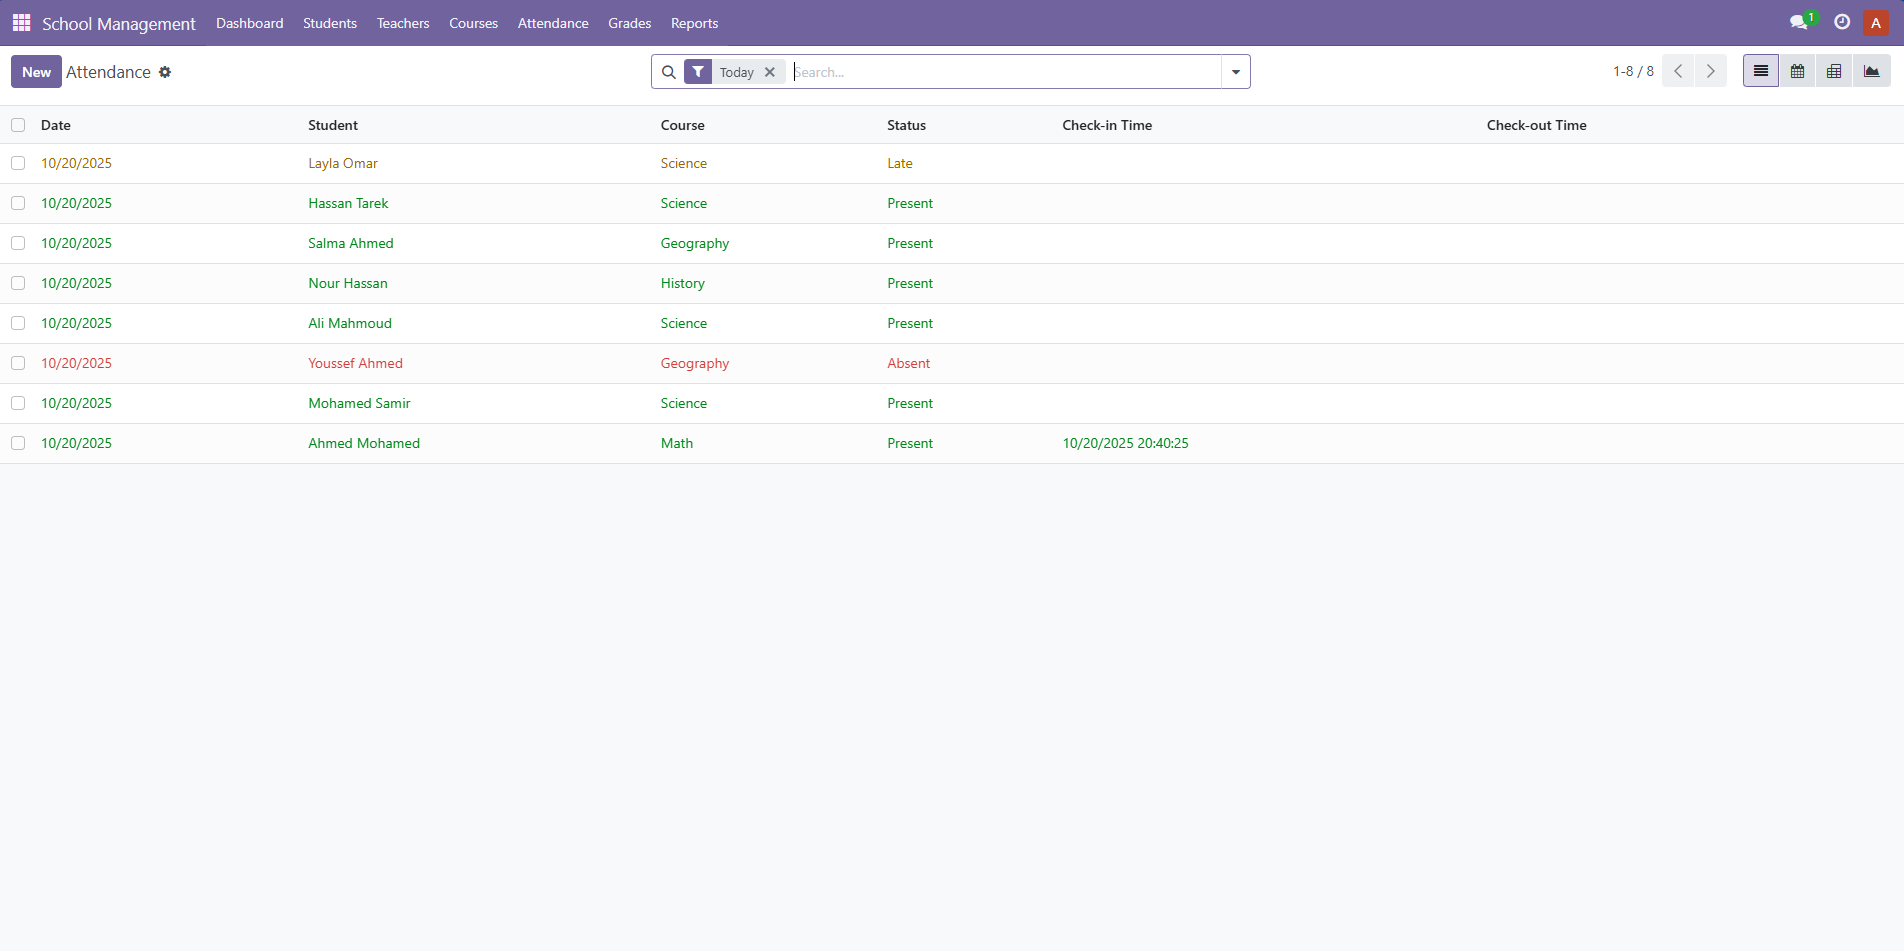Click Science in Mohamed Samir's row

(x=684, y=403)
